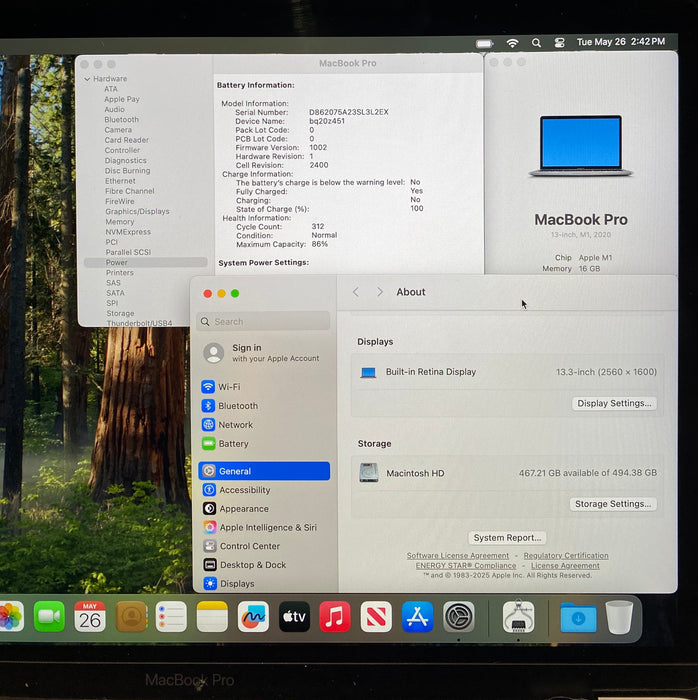Open Control Center in Settings sidebar
Viewport: 698px width, 700px height.
(x=264, y=546)
